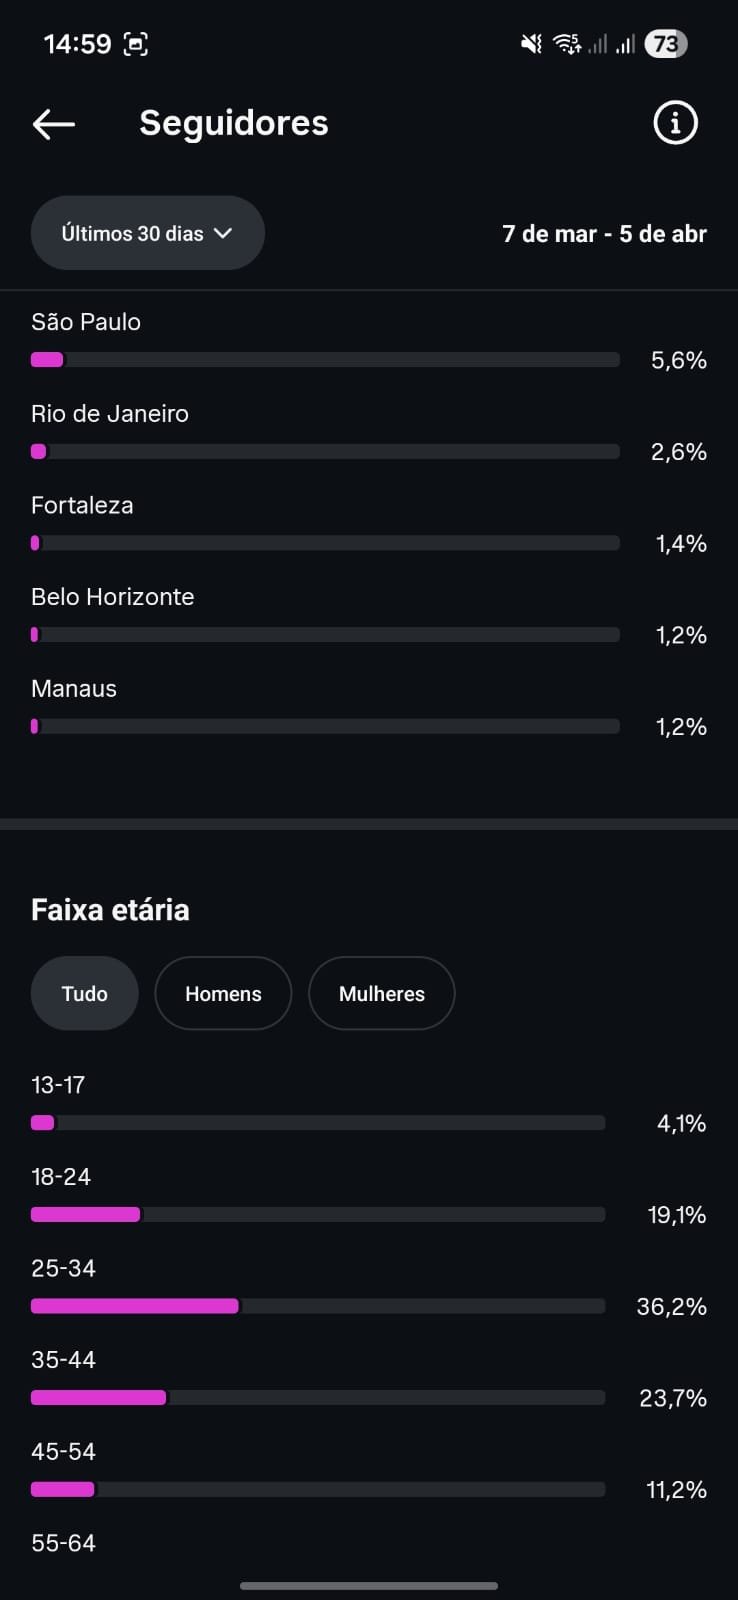Image resolution: width=738 pixels, height=1600 pixels.
Task: Open the info icon next to Seguidores
Action: point(675,123)
